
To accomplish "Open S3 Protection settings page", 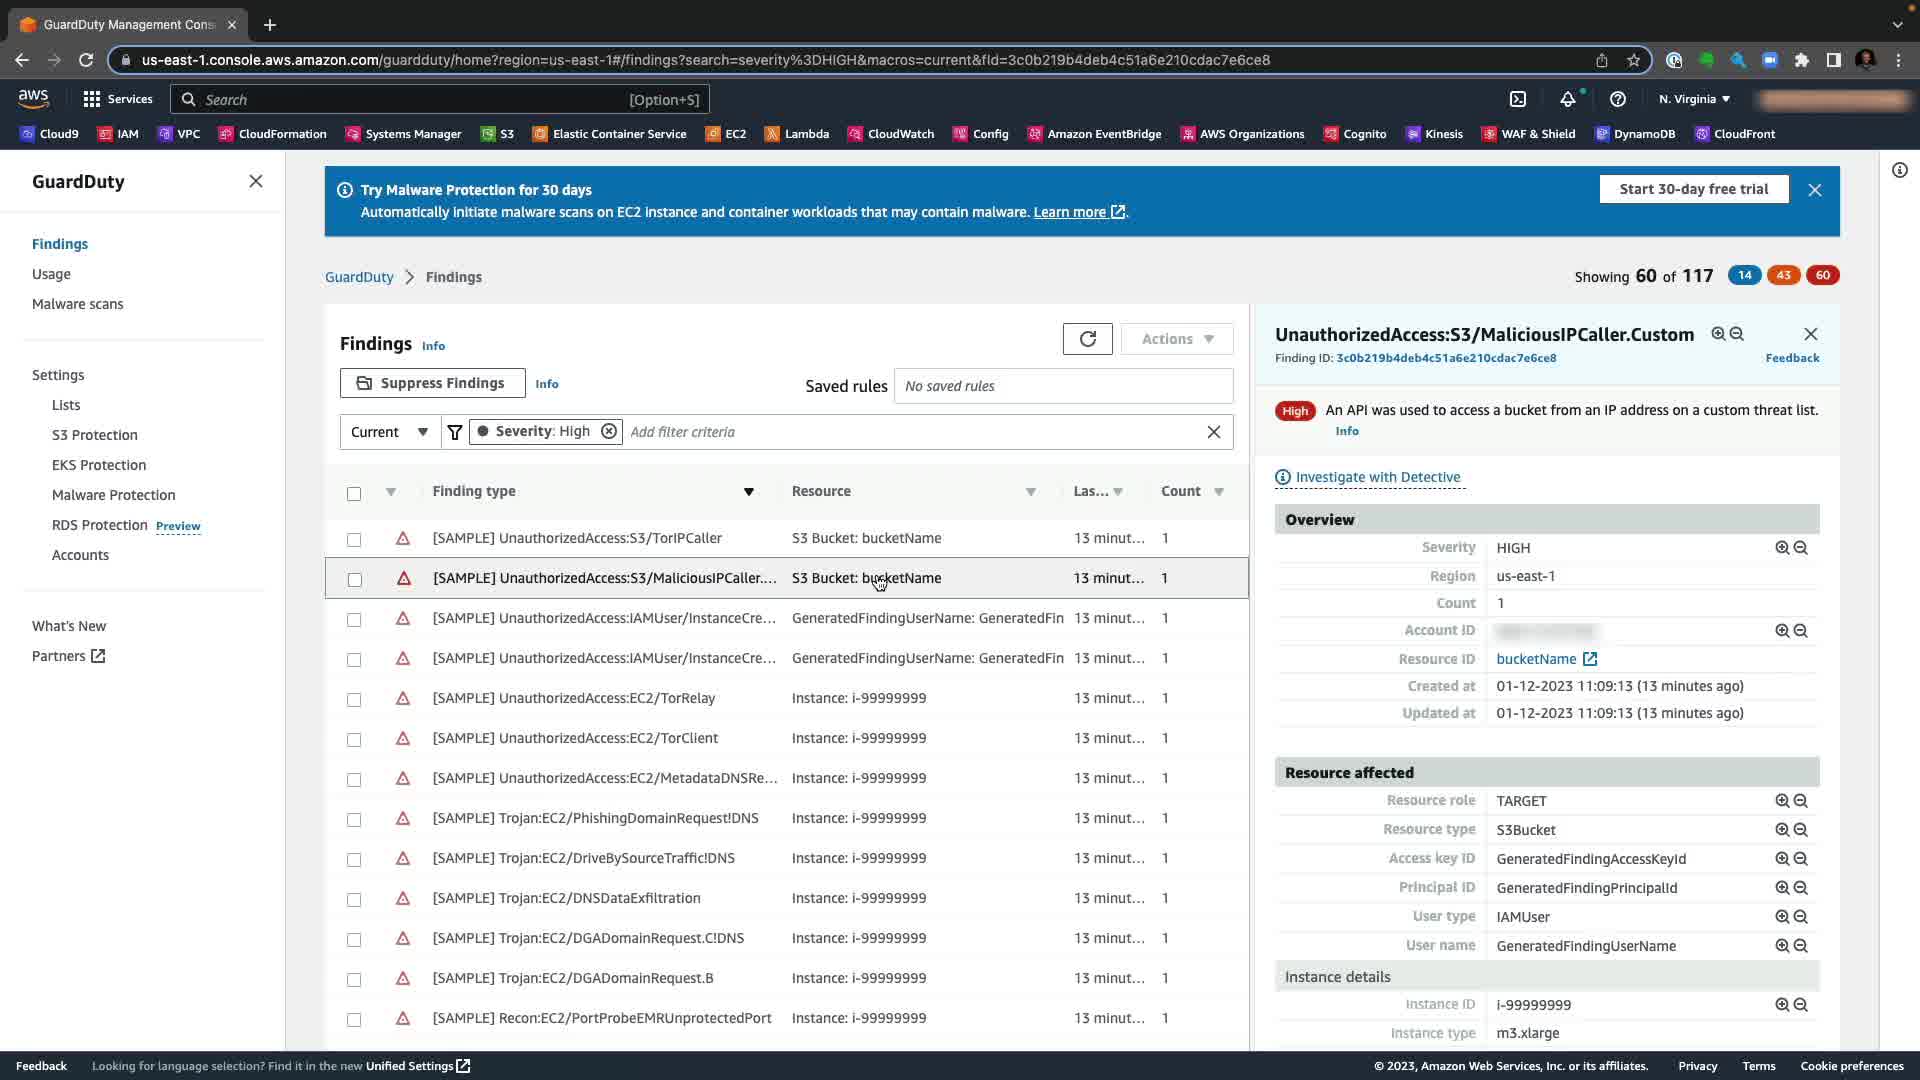I will (95, 435).
